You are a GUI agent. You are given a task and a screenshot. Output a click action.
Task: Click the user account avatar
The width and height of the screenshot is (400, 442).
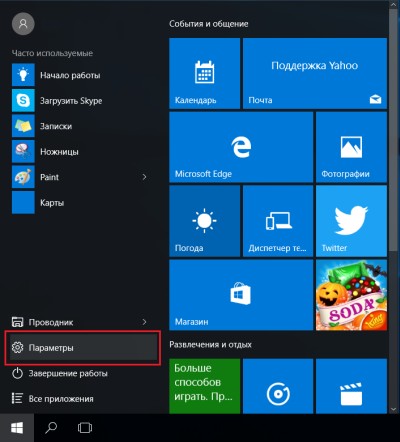23,24
